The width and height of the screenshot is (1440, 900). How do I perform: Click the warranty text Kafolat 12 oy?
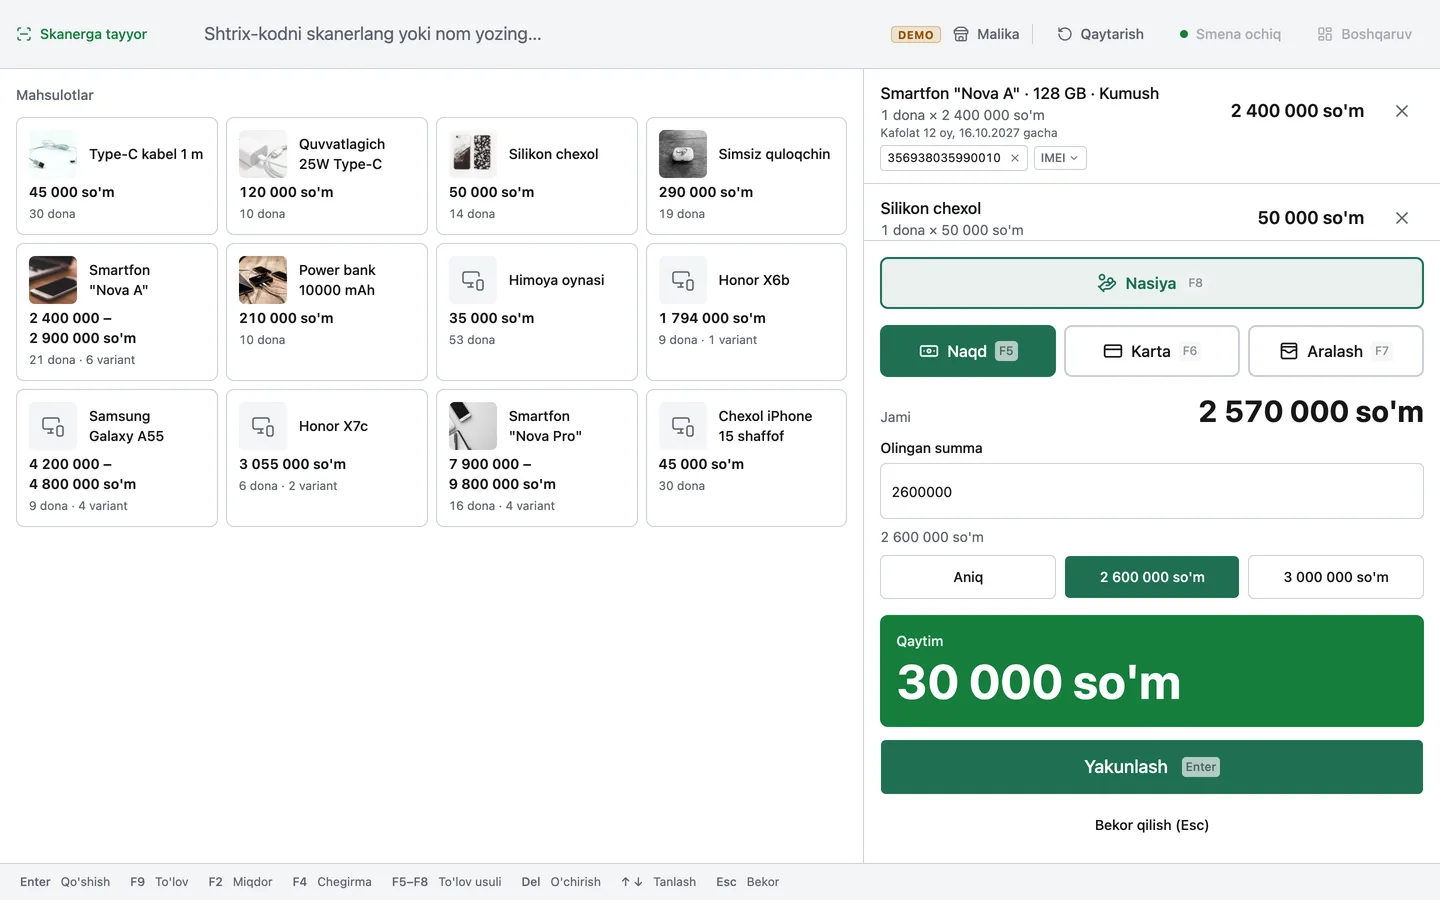(x=969, y=133)
